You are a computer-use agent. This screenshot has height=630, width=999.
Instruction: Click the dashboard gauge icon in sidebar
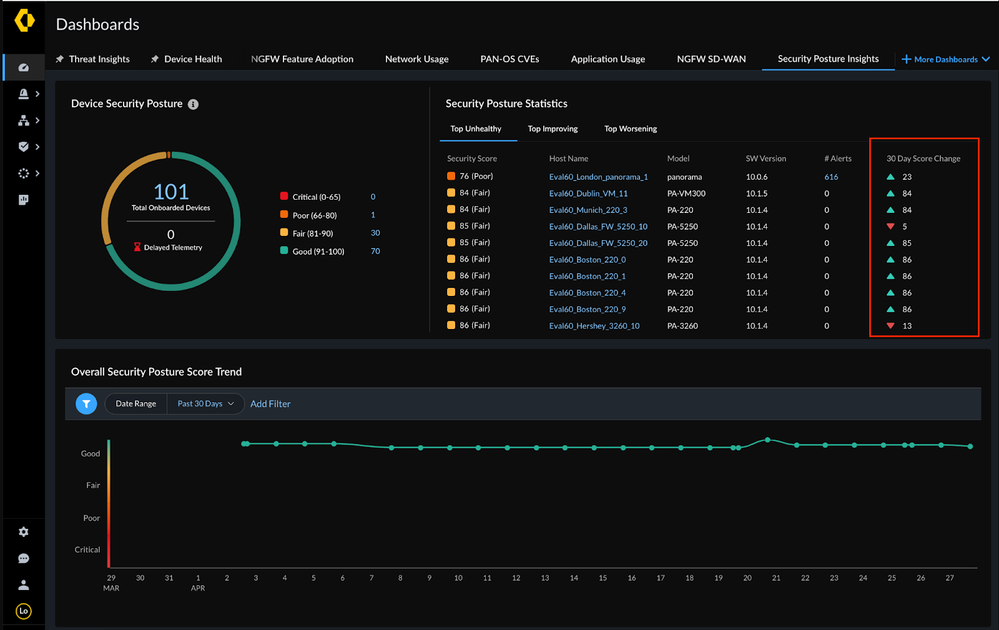point(23,68)
